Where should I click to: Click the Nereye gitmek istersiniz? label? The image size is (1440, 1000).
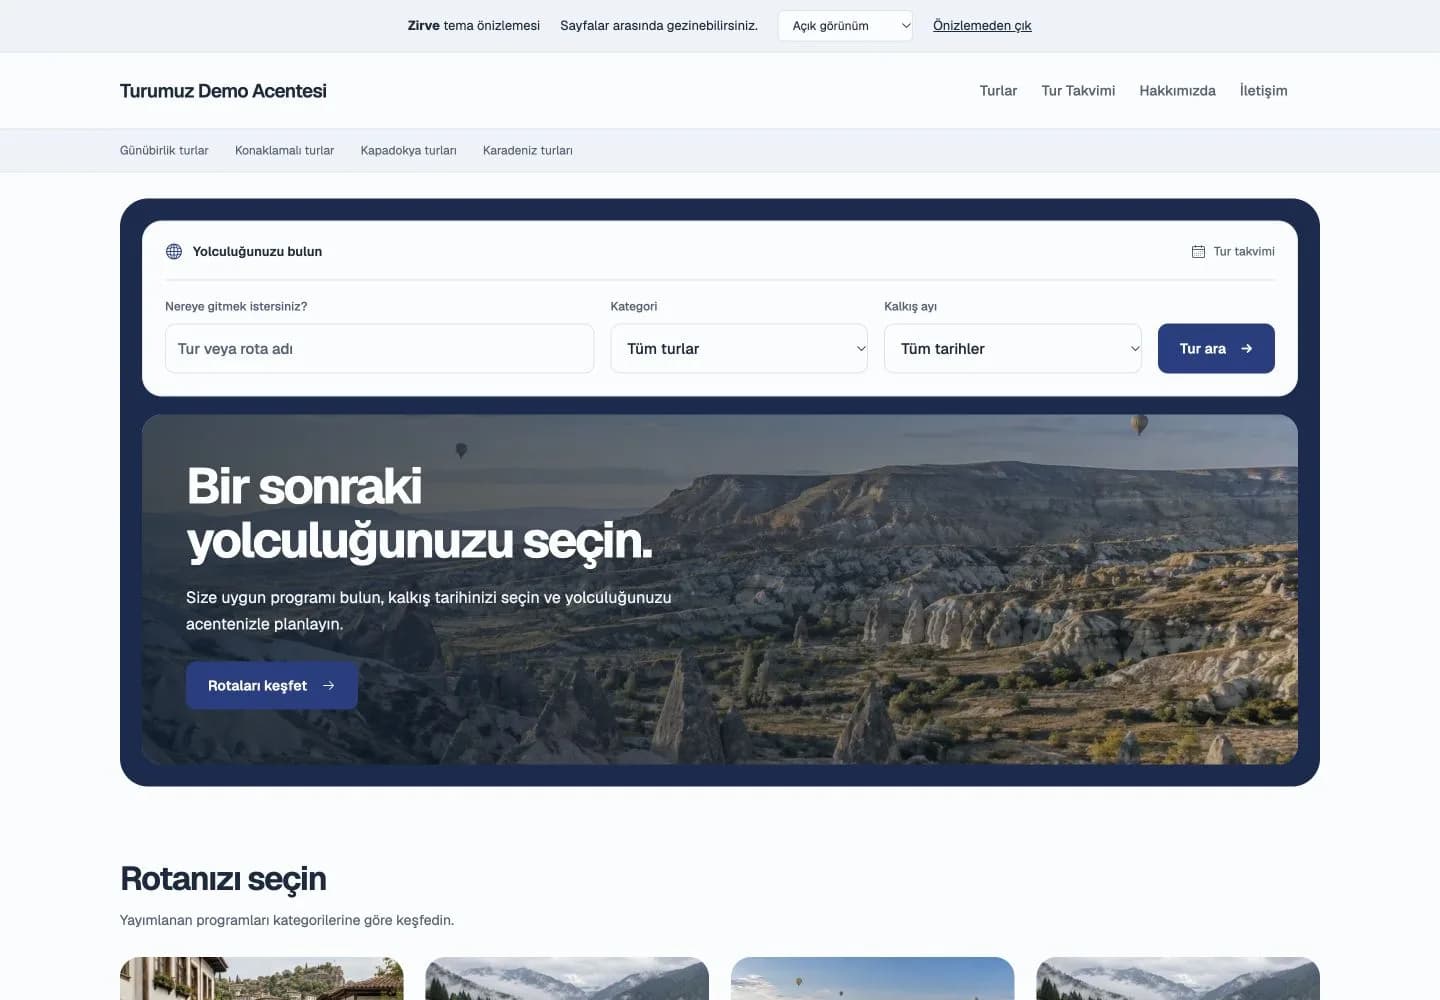tap(236, 306)
